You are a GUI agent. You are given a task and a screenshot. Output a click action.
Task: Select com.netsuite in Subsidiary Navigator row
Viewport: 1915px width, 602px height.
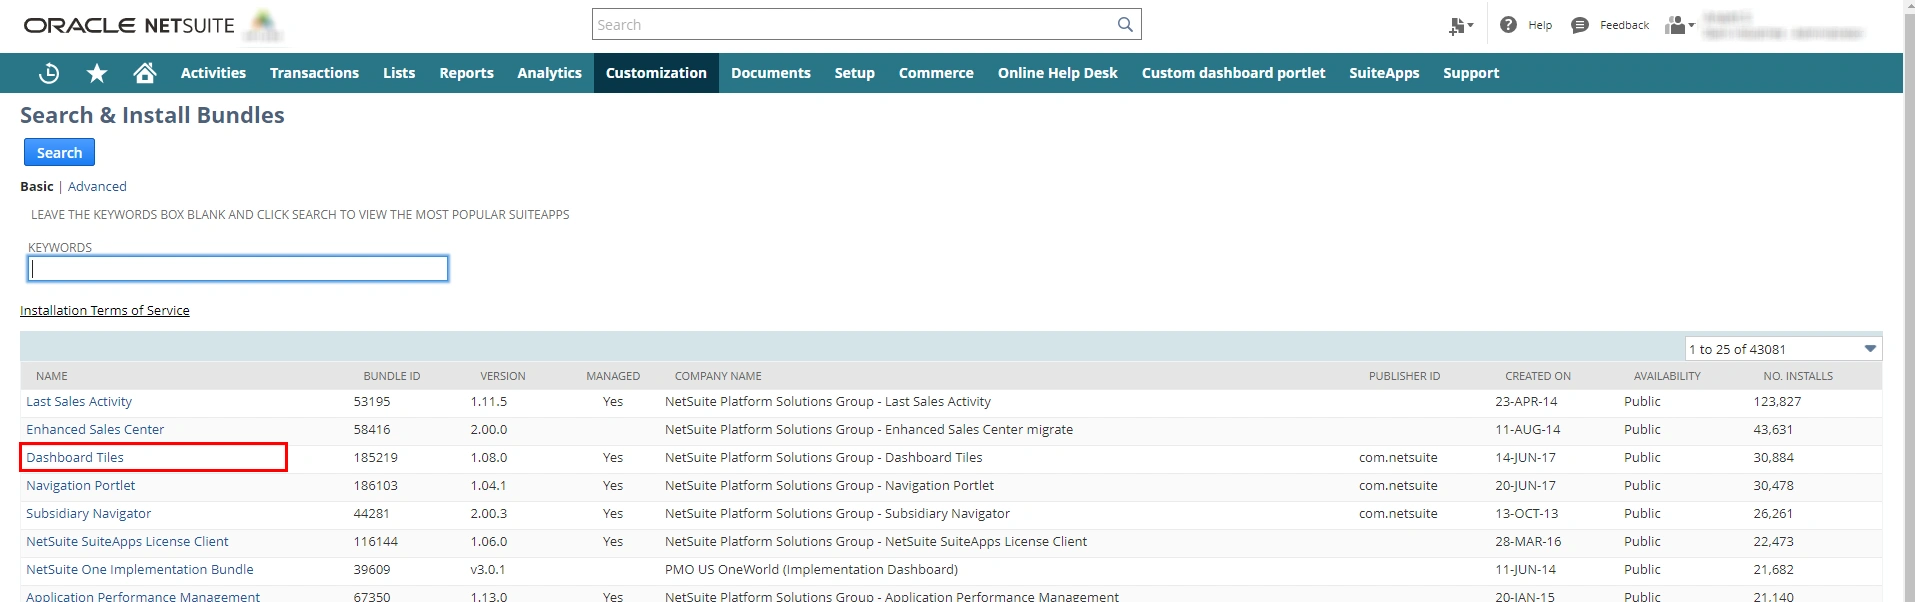point(1398,513)
